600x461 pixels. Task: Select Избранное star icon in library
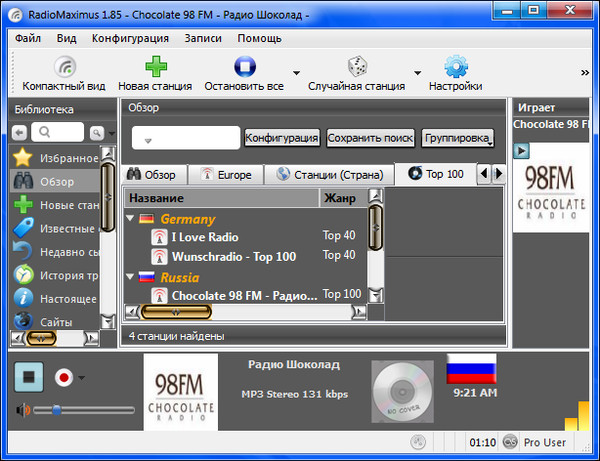(23, 158)
